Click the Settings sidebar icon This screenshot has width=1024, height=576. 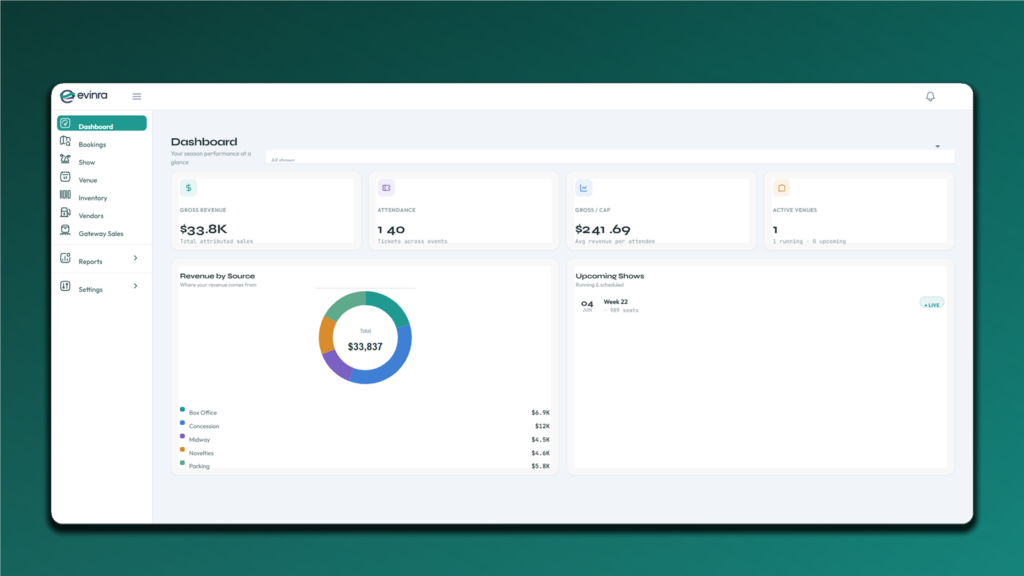[65, 286]
